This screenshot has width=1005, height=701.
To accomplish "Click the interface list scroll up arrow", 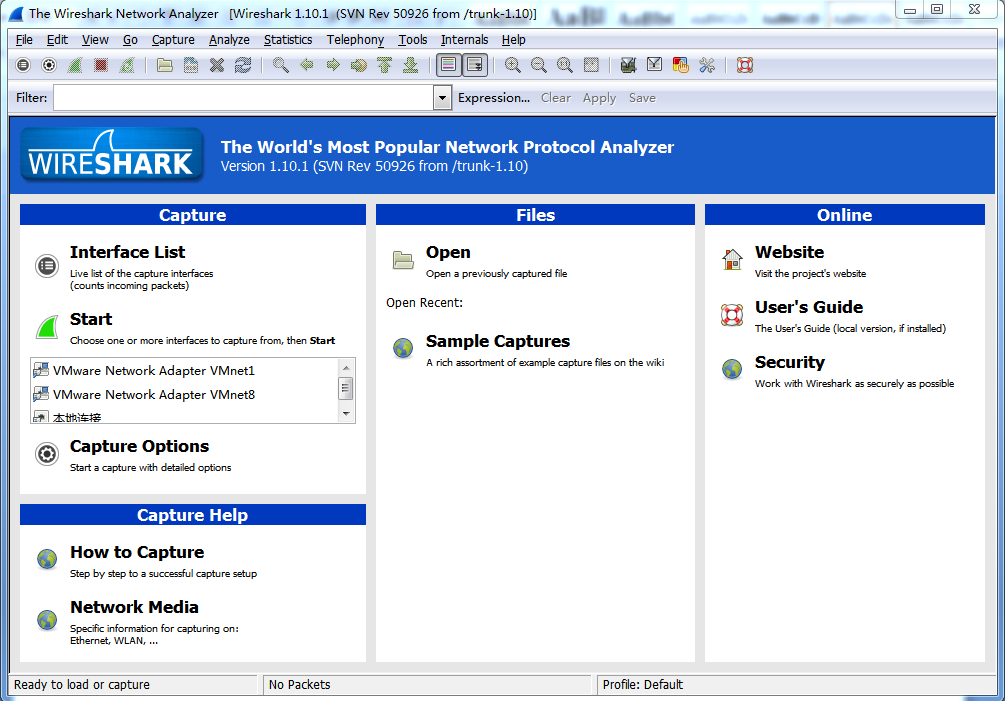I will pyautogui.click(x=346, y=368).
